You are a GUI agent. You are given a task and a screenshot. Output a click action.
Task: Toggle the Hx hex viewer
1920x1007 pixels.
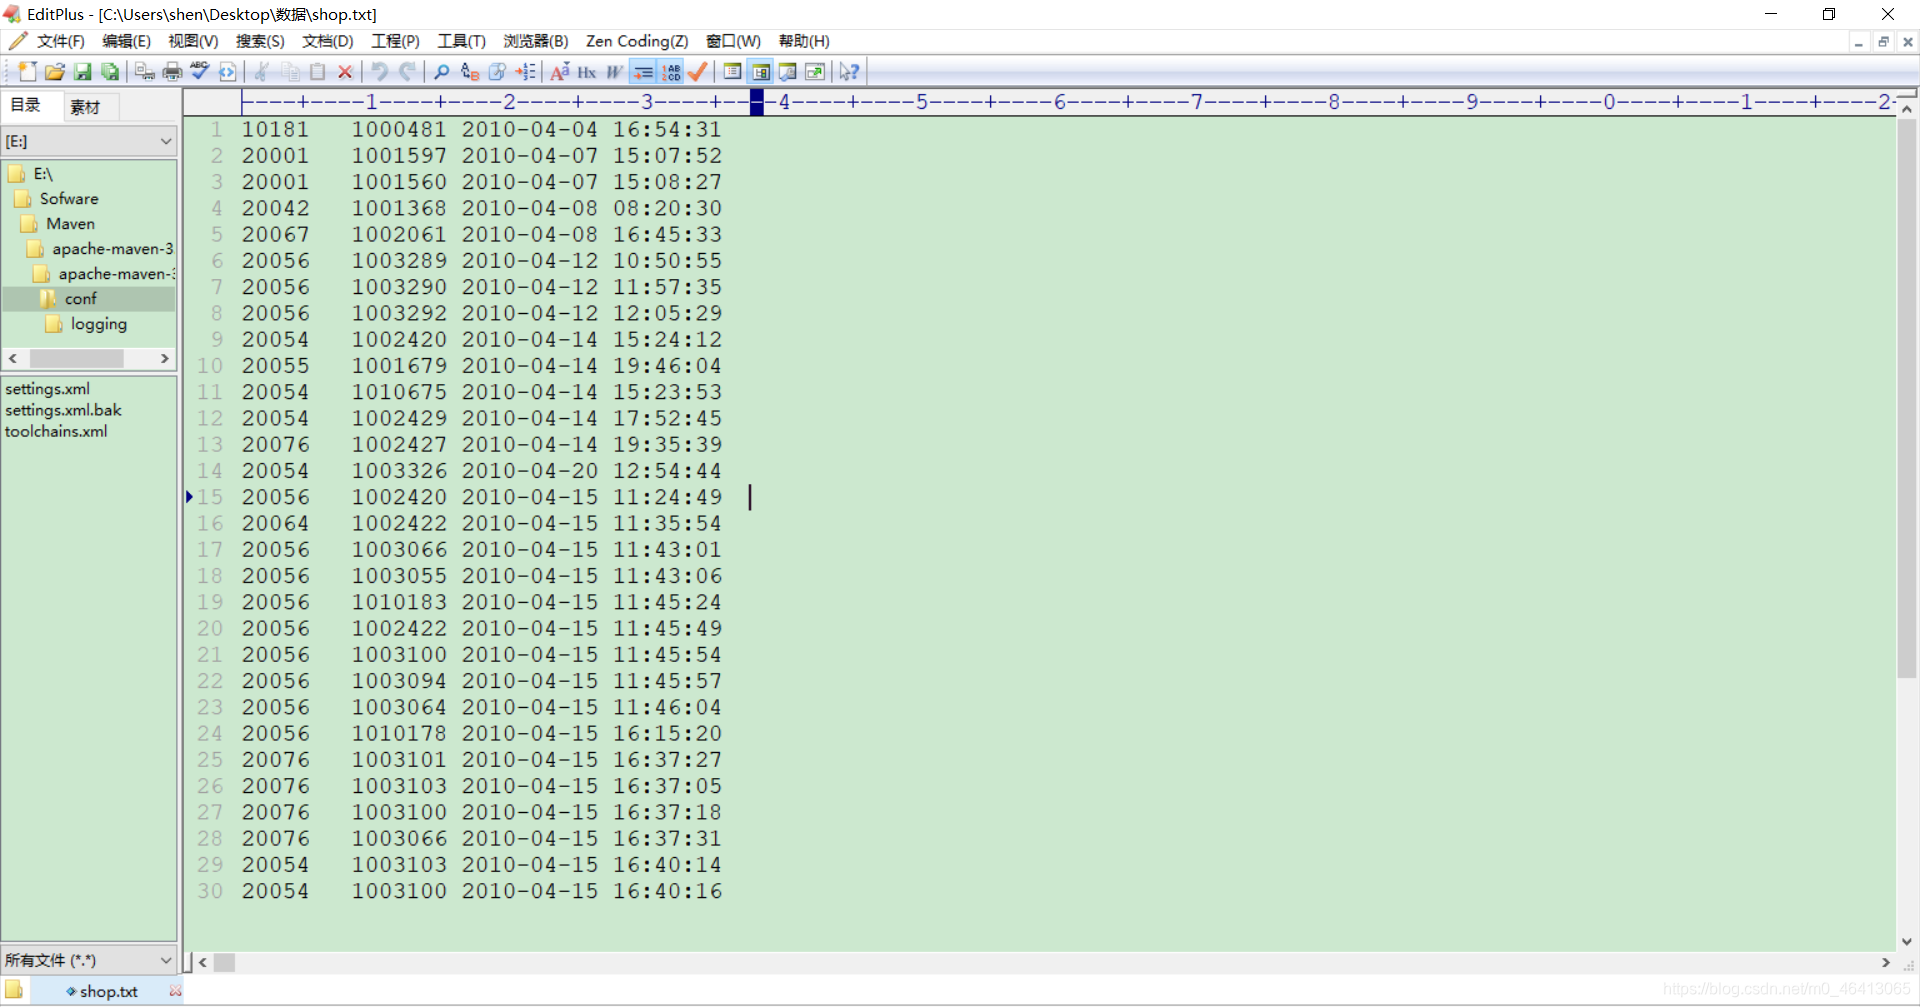pos(587,72)
